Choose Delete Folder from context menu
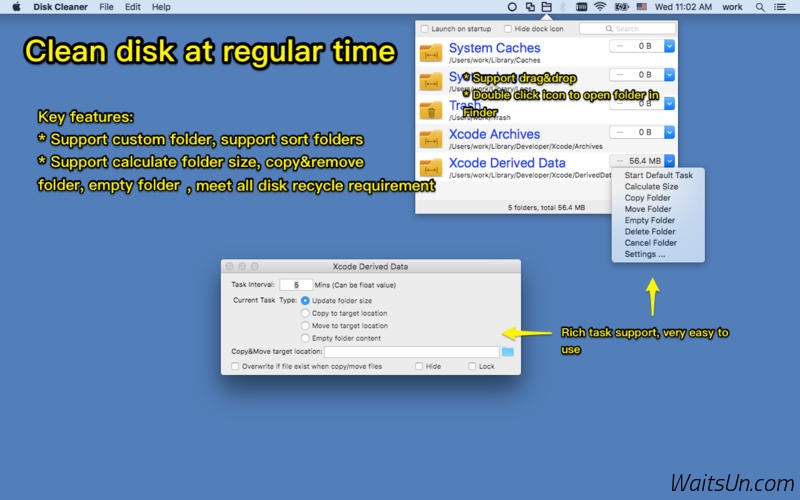The height and width of the screenshot is (500, 800). [x=658, y=231]
